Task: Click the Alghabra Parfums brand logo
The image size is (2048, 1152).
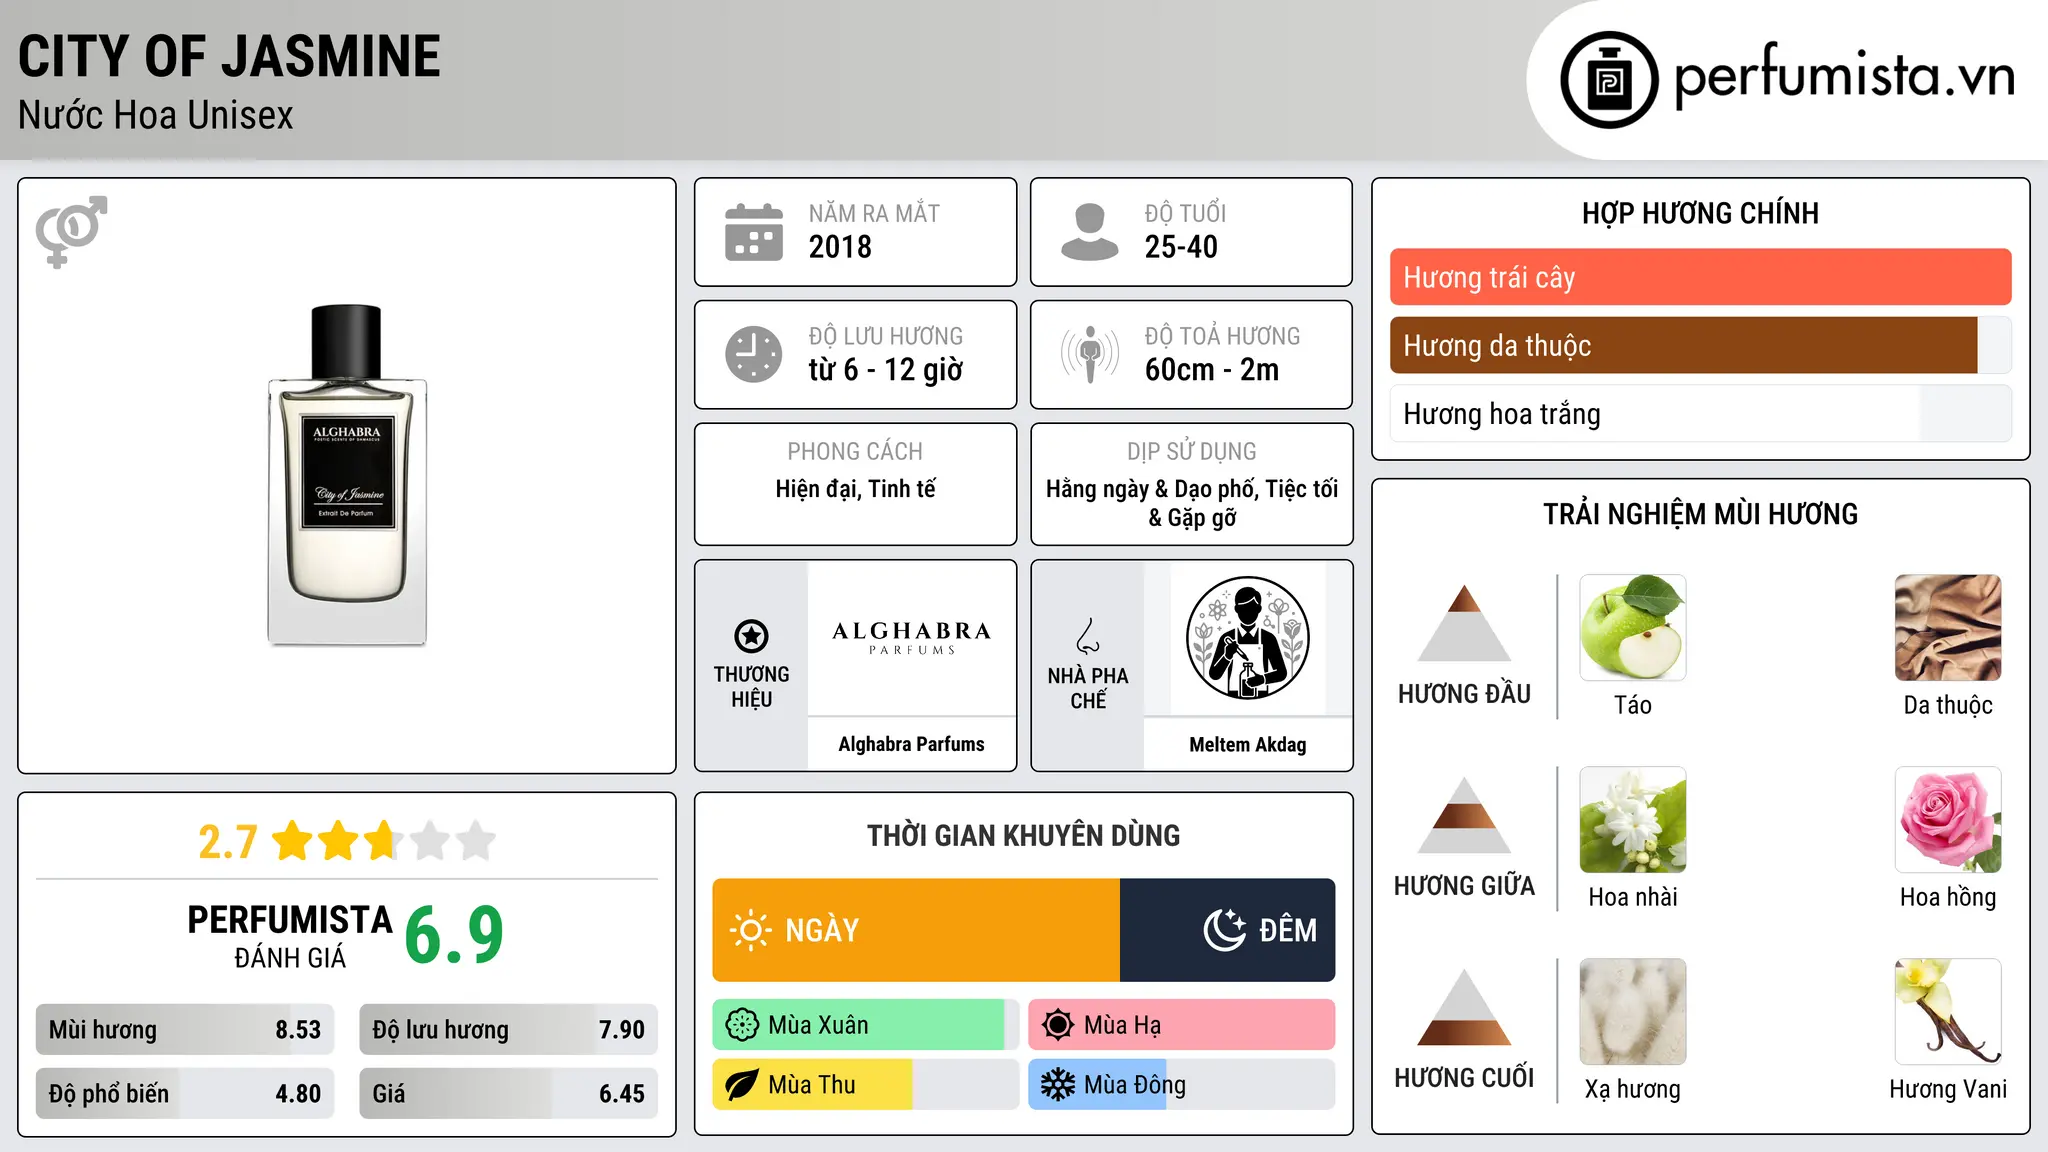Action: pyautogui.click(x=912, y=637)
